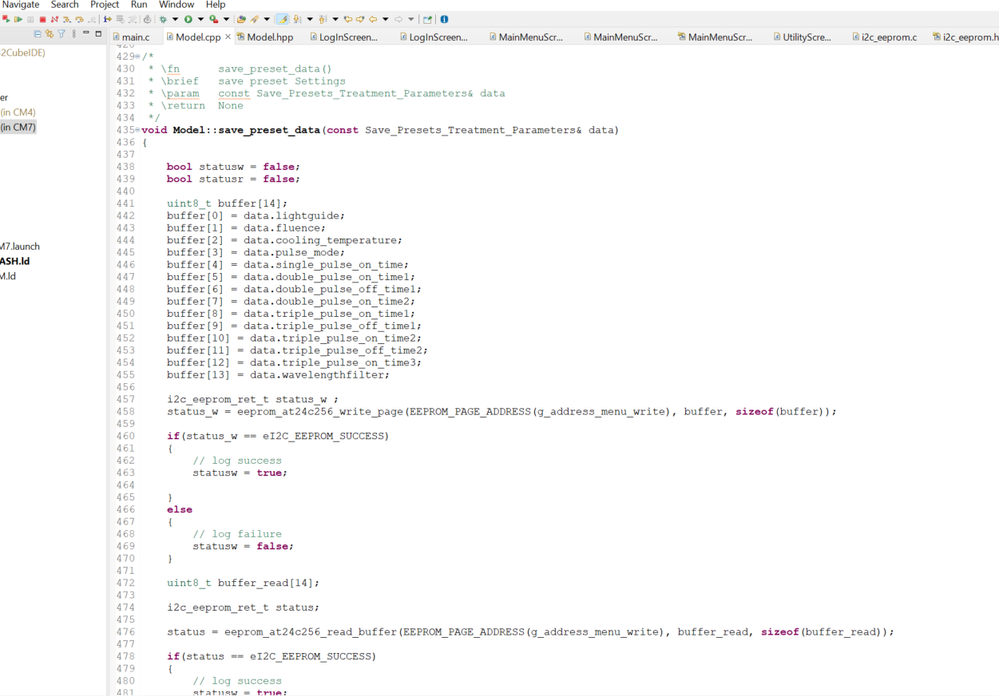
Task: Collapse all items in the Project Explorer
Action: [x=37, y=34]
